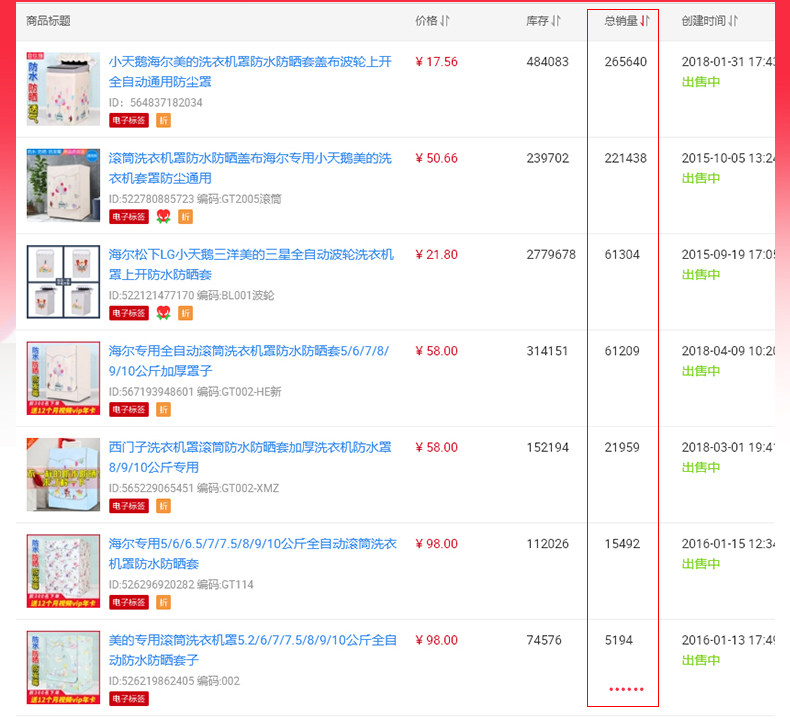Viewport: 790px width, 727px height.
Task: Click 出售中 status under 2018-01-31
Action: click(x=701, y=82)
